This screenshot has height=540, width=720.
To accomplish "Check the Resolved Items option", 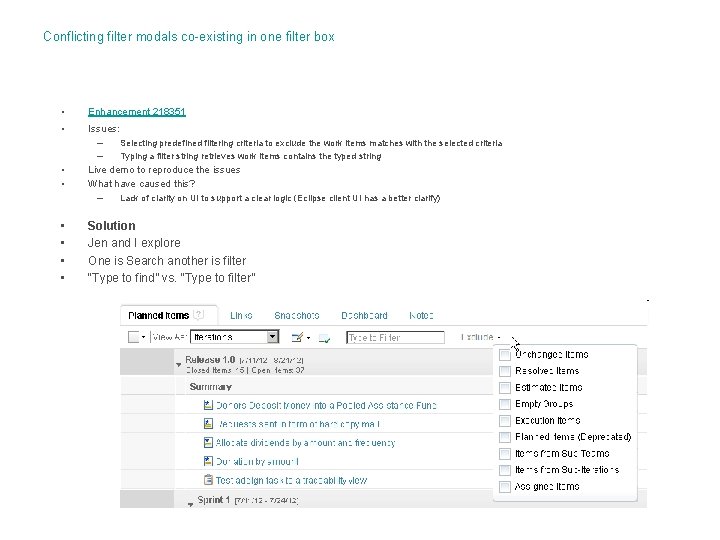I will (505, 371).
